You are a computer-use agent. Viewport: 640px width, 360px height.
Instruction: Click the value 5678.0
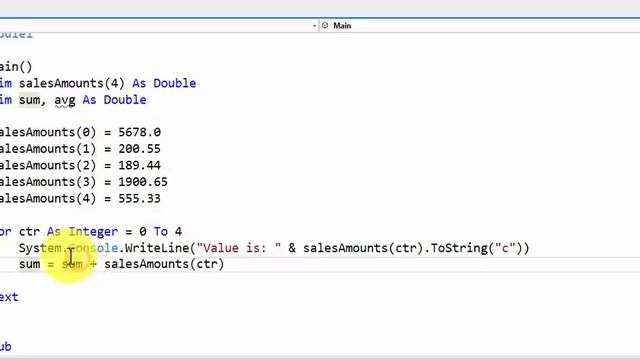pyautogui.click(x=140, y=133)
